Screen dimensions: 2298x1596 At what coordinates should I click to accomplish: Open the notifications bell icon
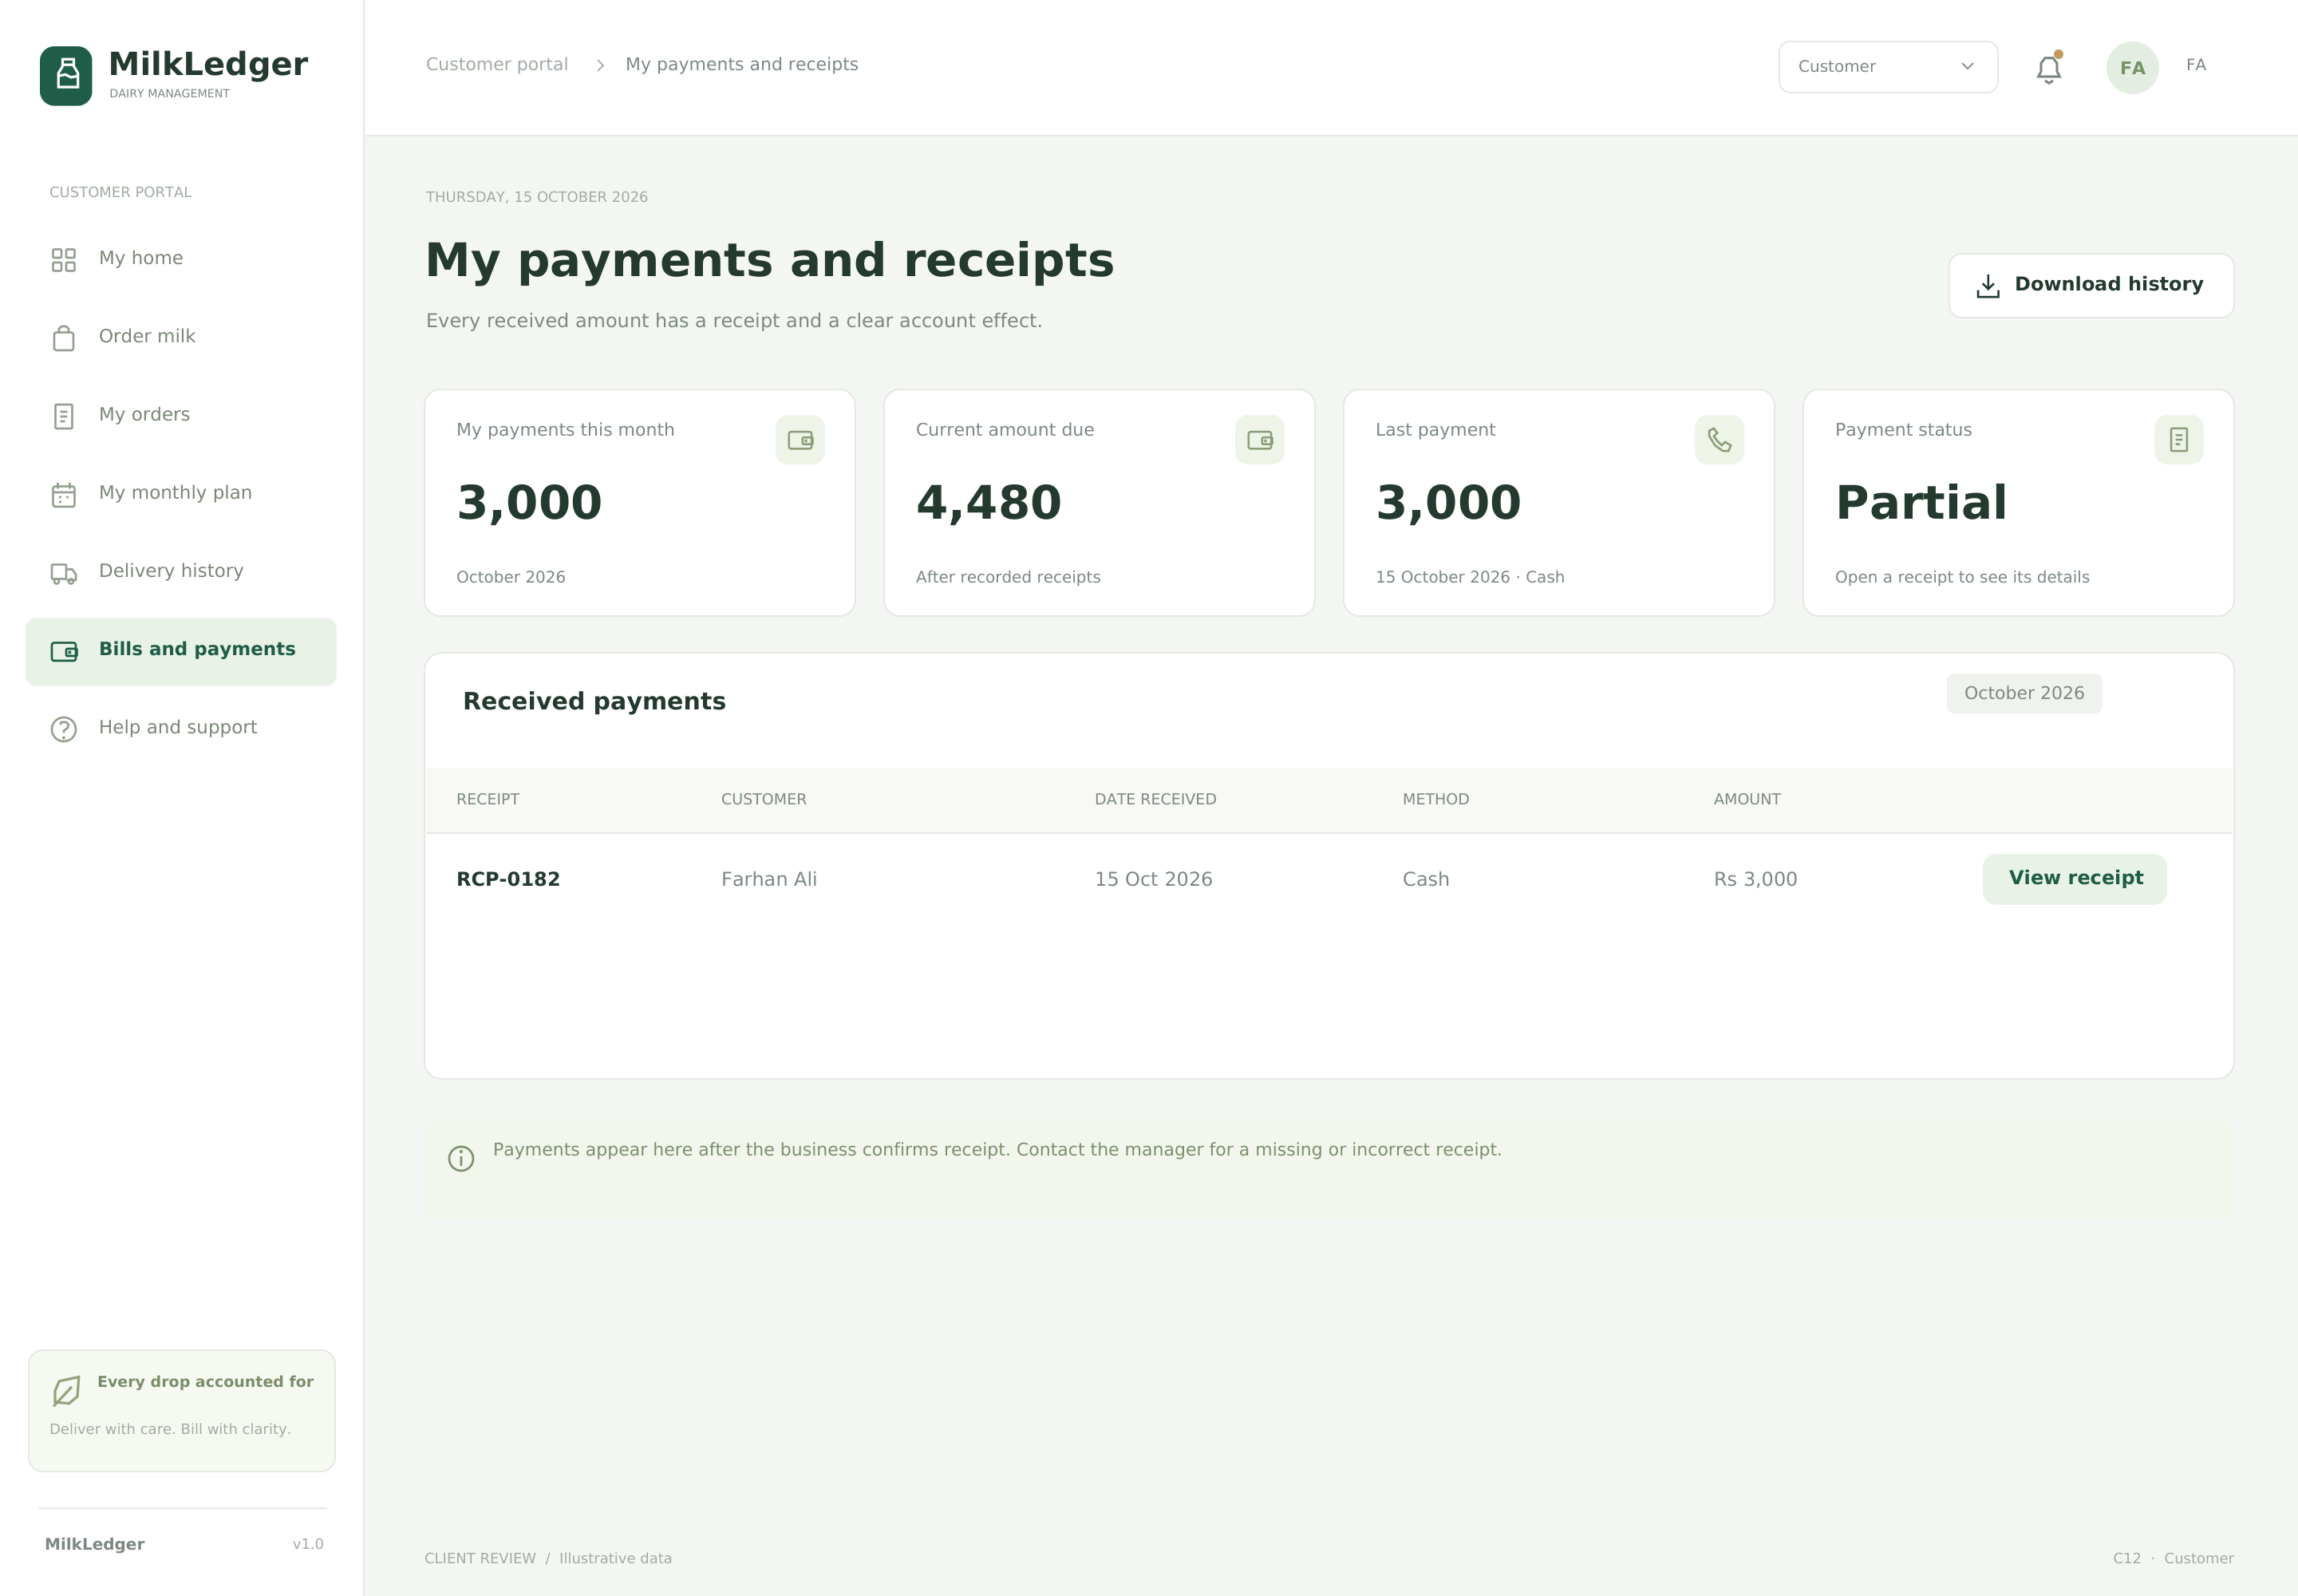pos(2048,68)
